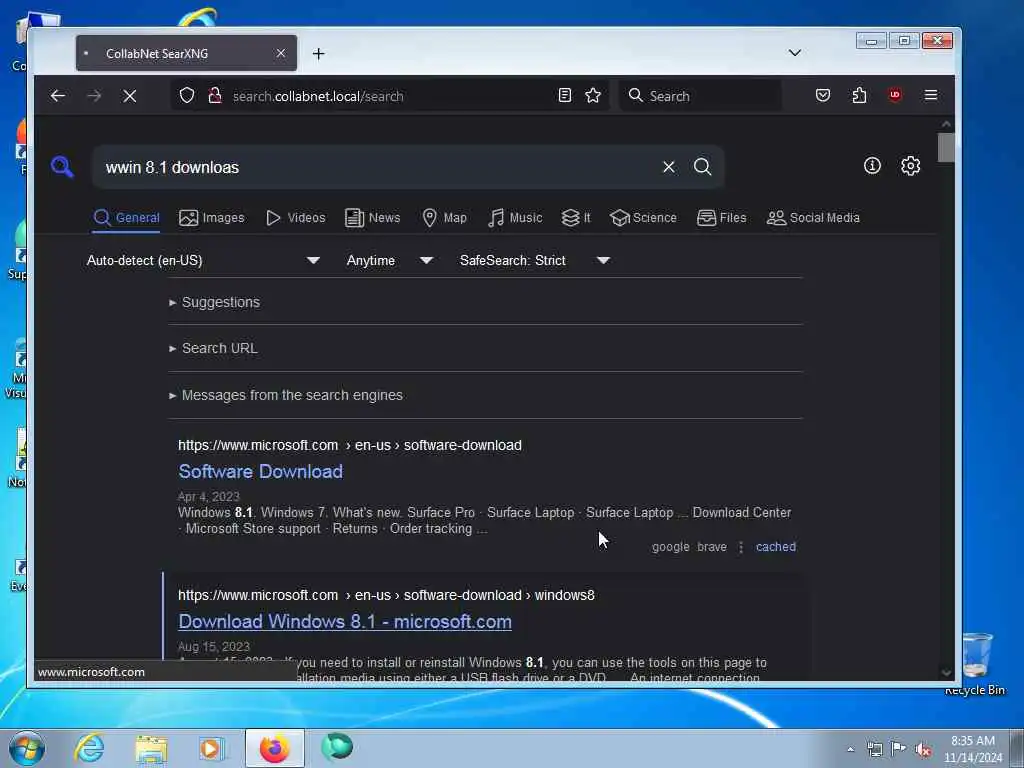Open the SearXNG logo home link
Viewport: 1024px width, 768px height.
point(62,167)
